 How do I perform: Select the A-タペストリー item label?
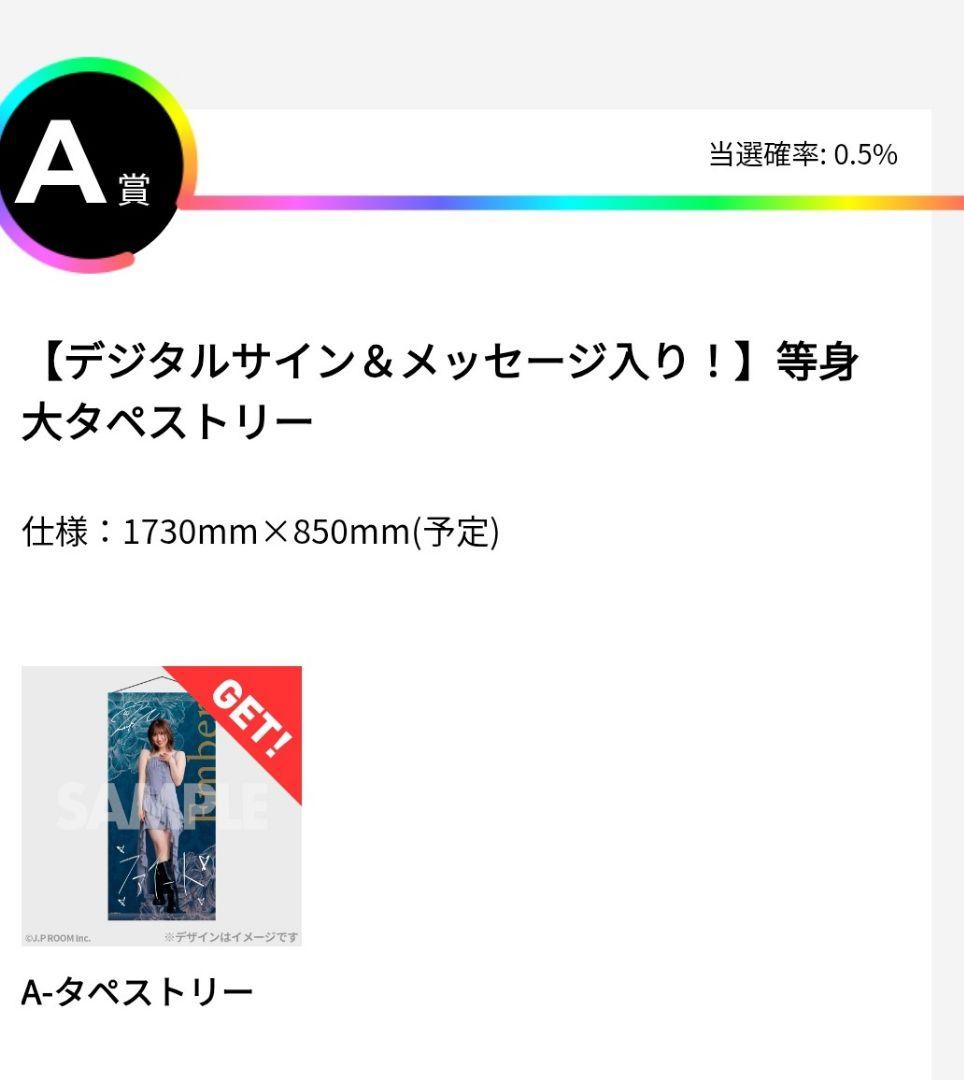pyautogui.click(x=137, y=992)
